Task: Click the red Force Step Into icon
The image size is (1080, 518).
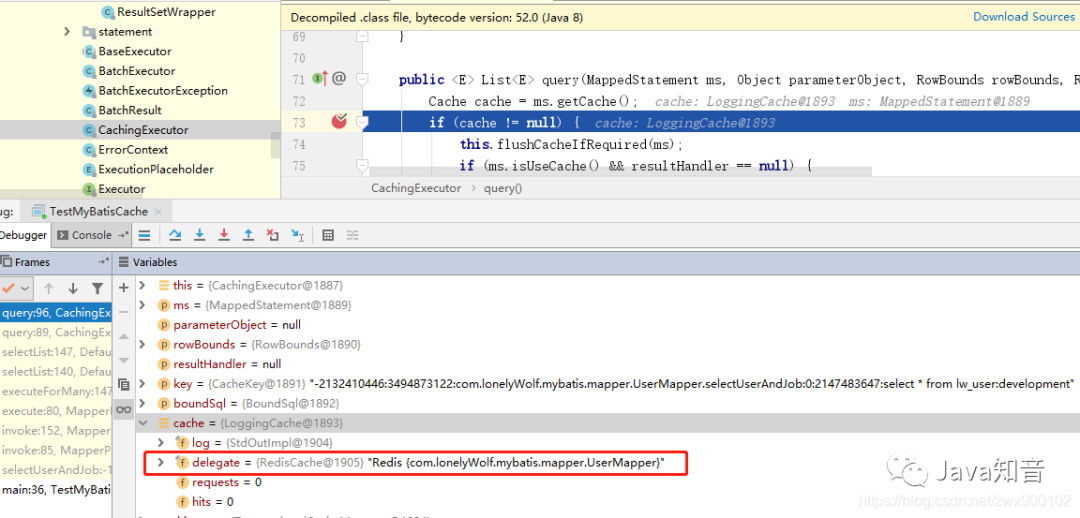Action: pos(224,235)
